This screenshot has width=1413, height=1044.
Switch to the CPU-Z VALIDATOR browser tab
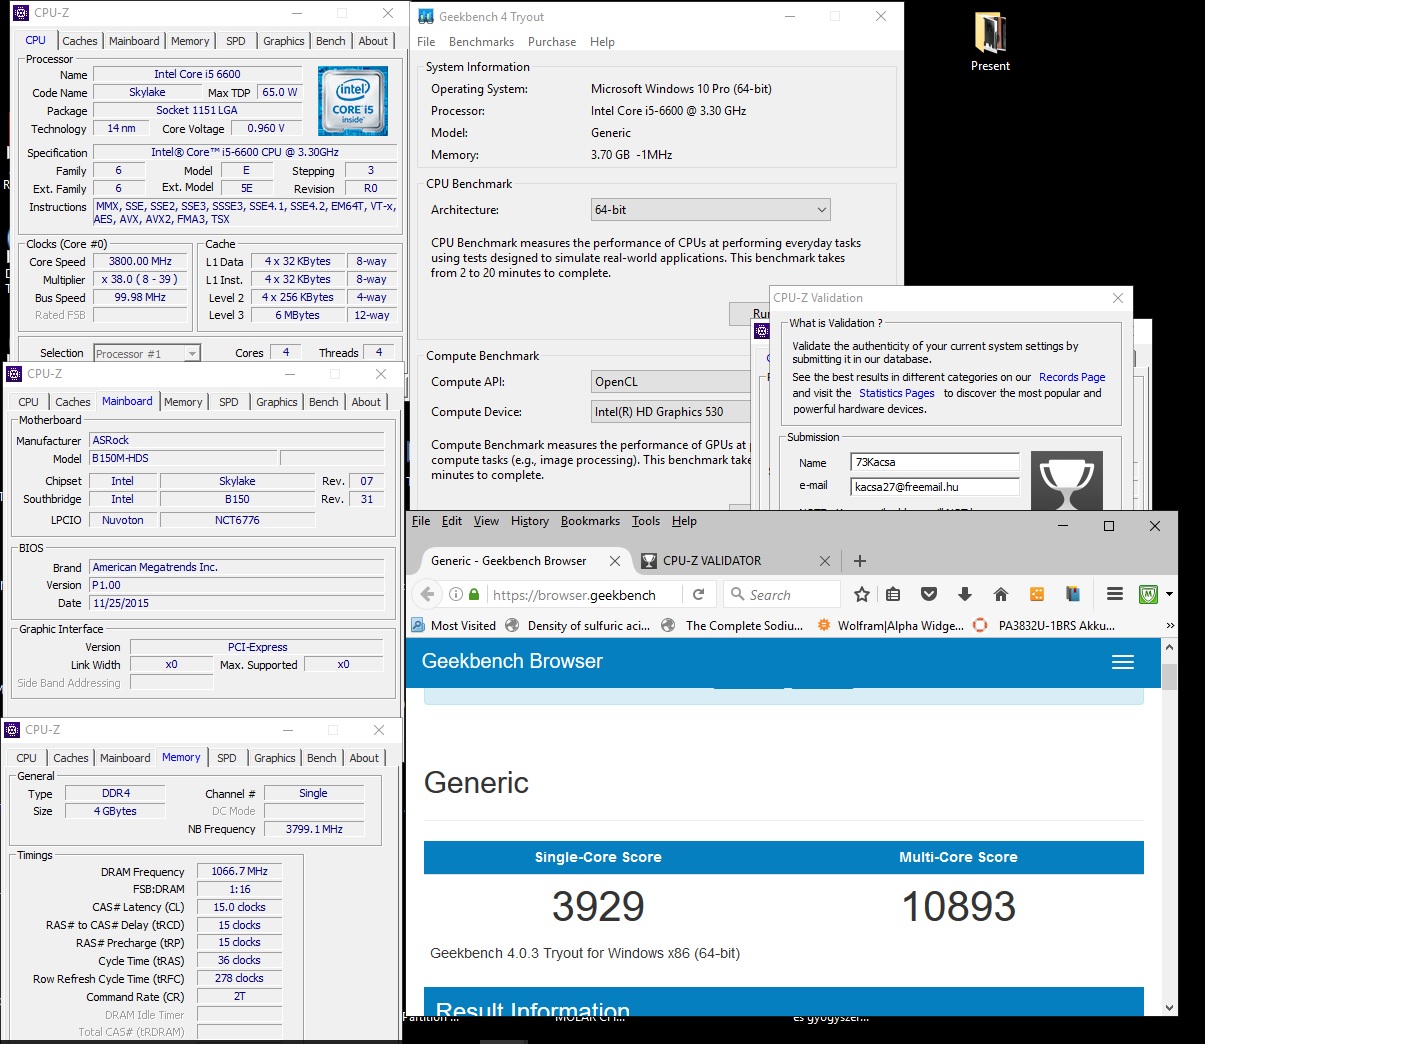coord(735,561)
